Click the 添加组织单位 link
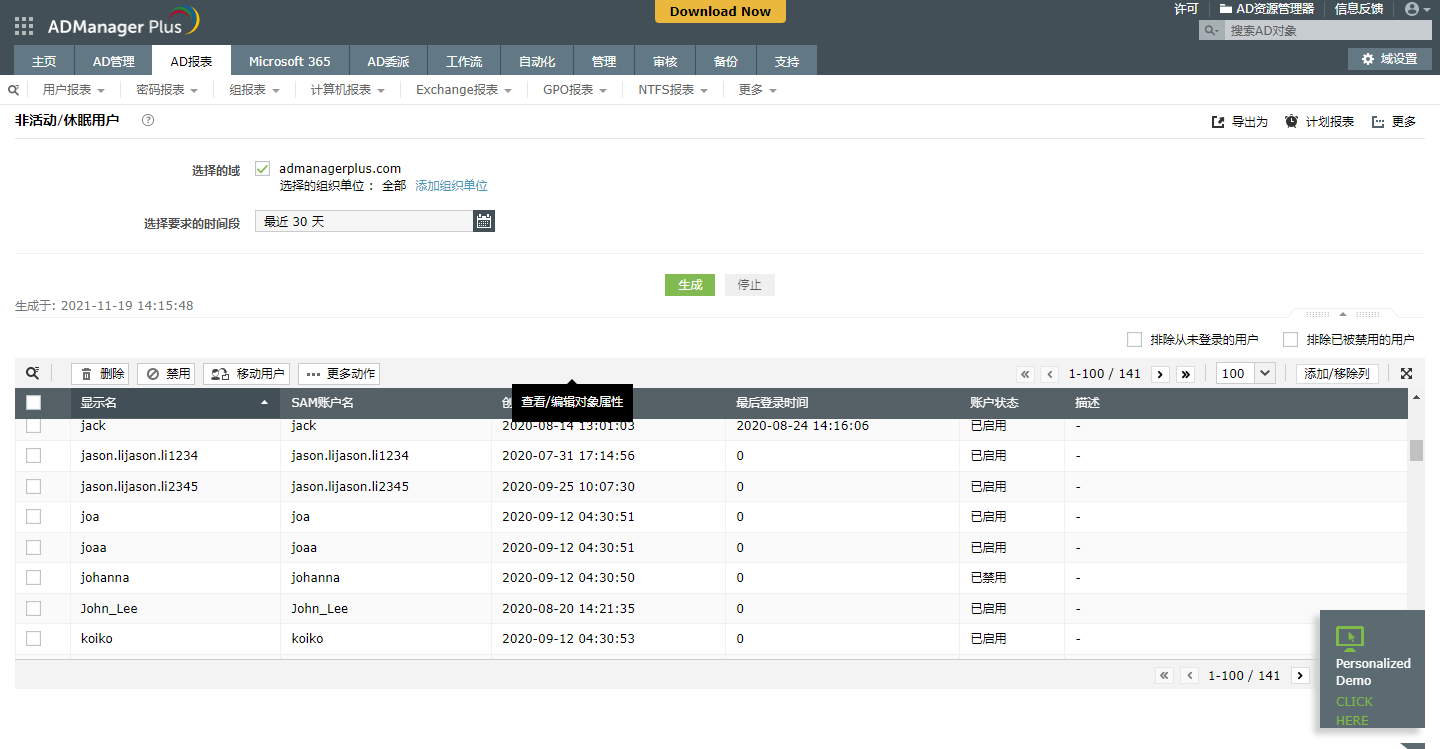This screenshot has width=1440, height=749. click(x=451, y=186)
